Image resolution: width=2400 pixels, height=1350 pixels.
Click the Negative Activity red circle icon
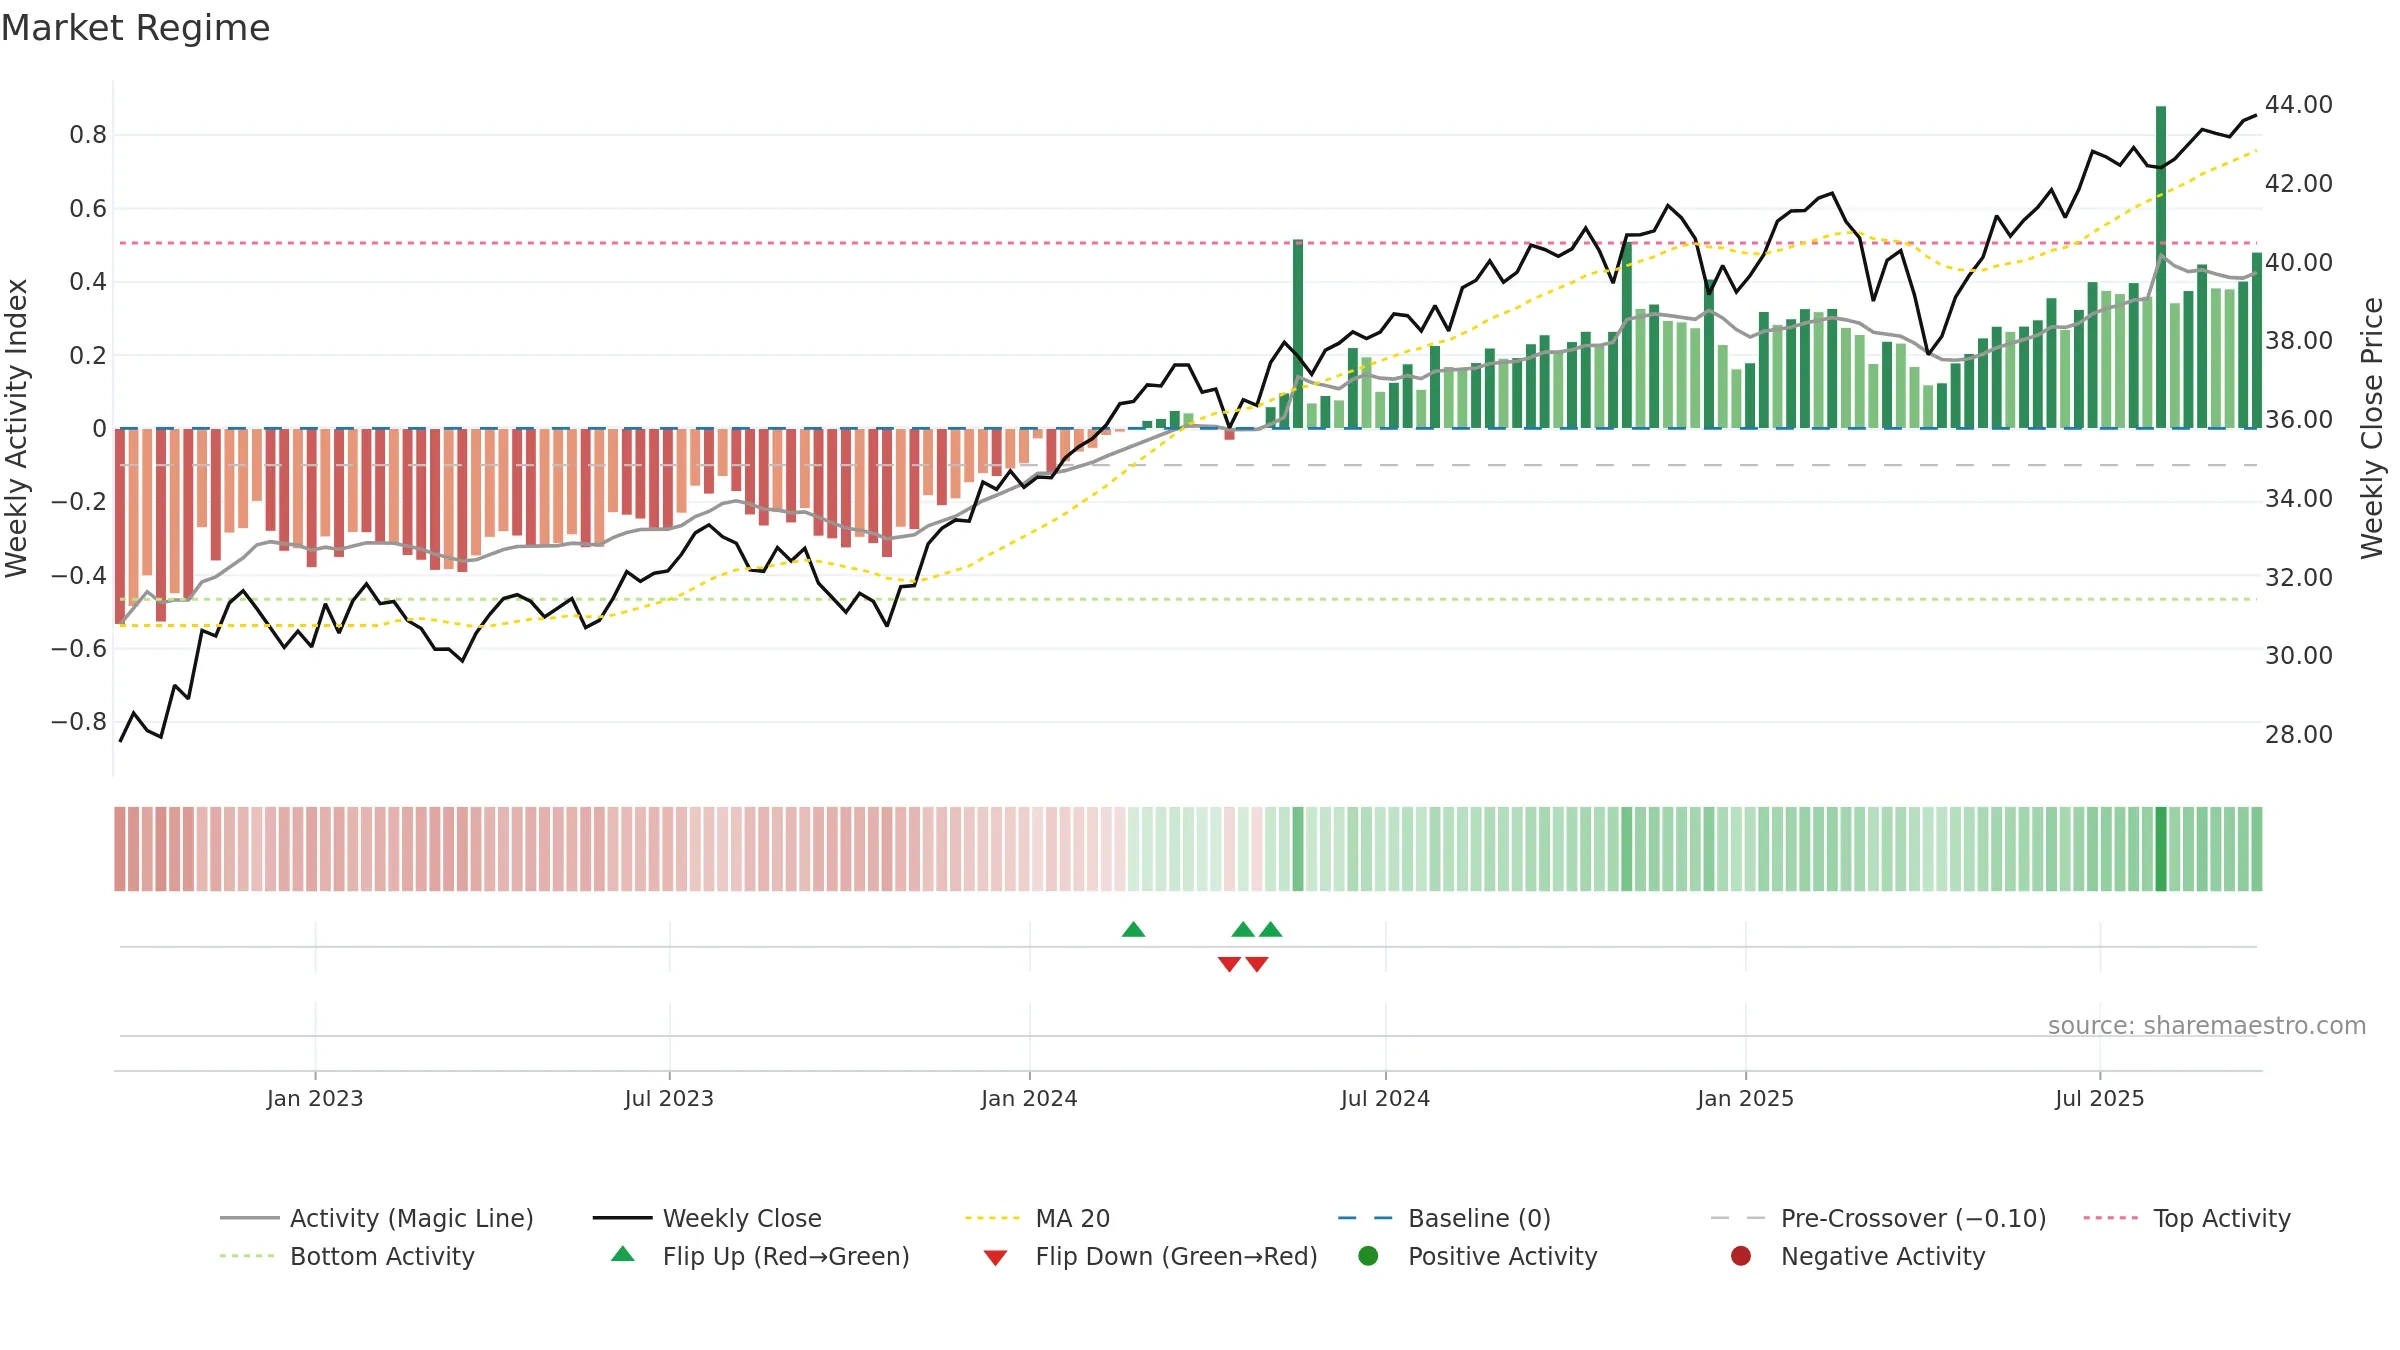tap(1741, 1256)
